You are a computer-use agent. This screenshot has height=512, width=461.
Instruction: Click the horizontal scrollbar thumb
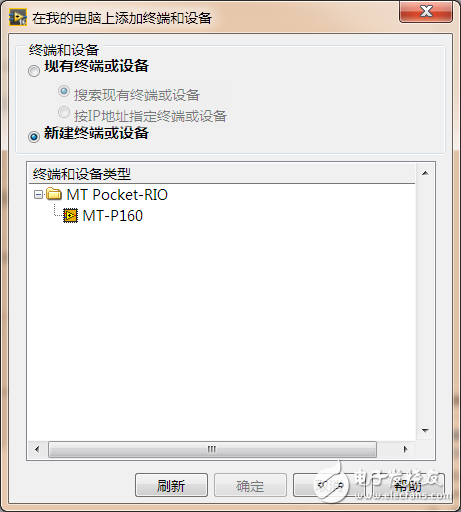[x=212, y=449]
